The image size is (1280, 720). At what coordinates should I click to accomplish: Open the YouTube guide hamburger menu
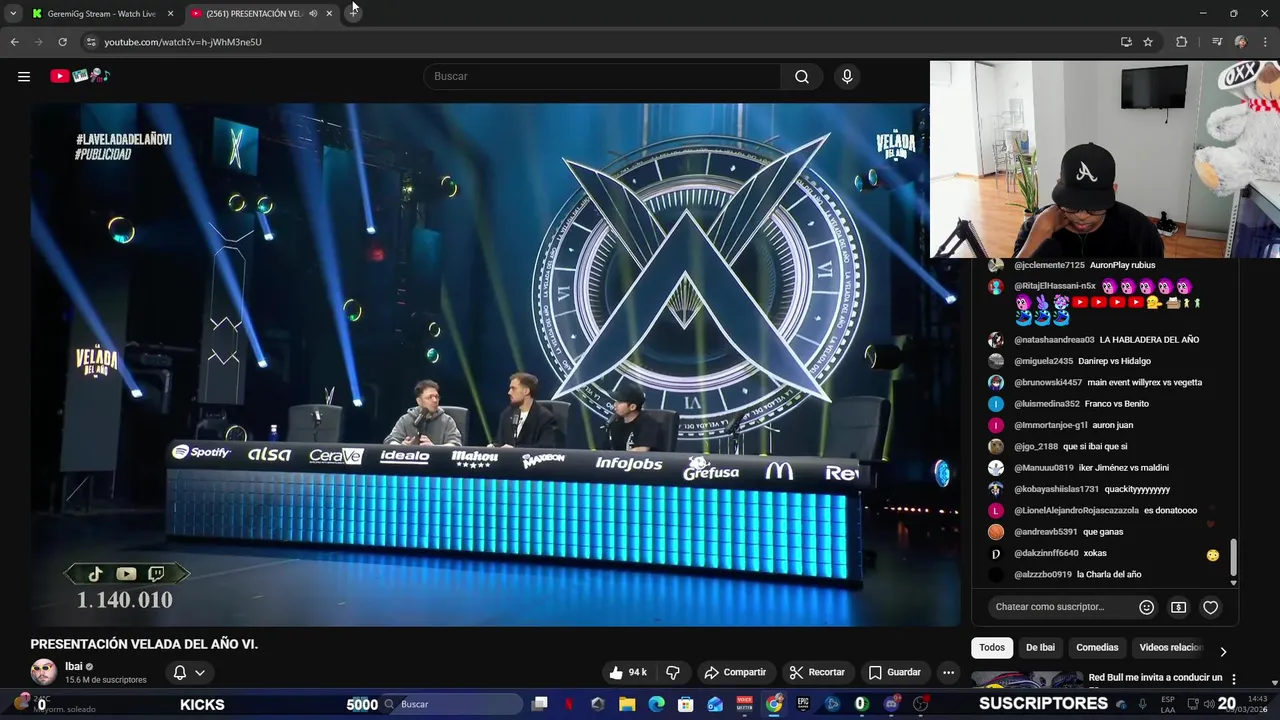[24, 76]
